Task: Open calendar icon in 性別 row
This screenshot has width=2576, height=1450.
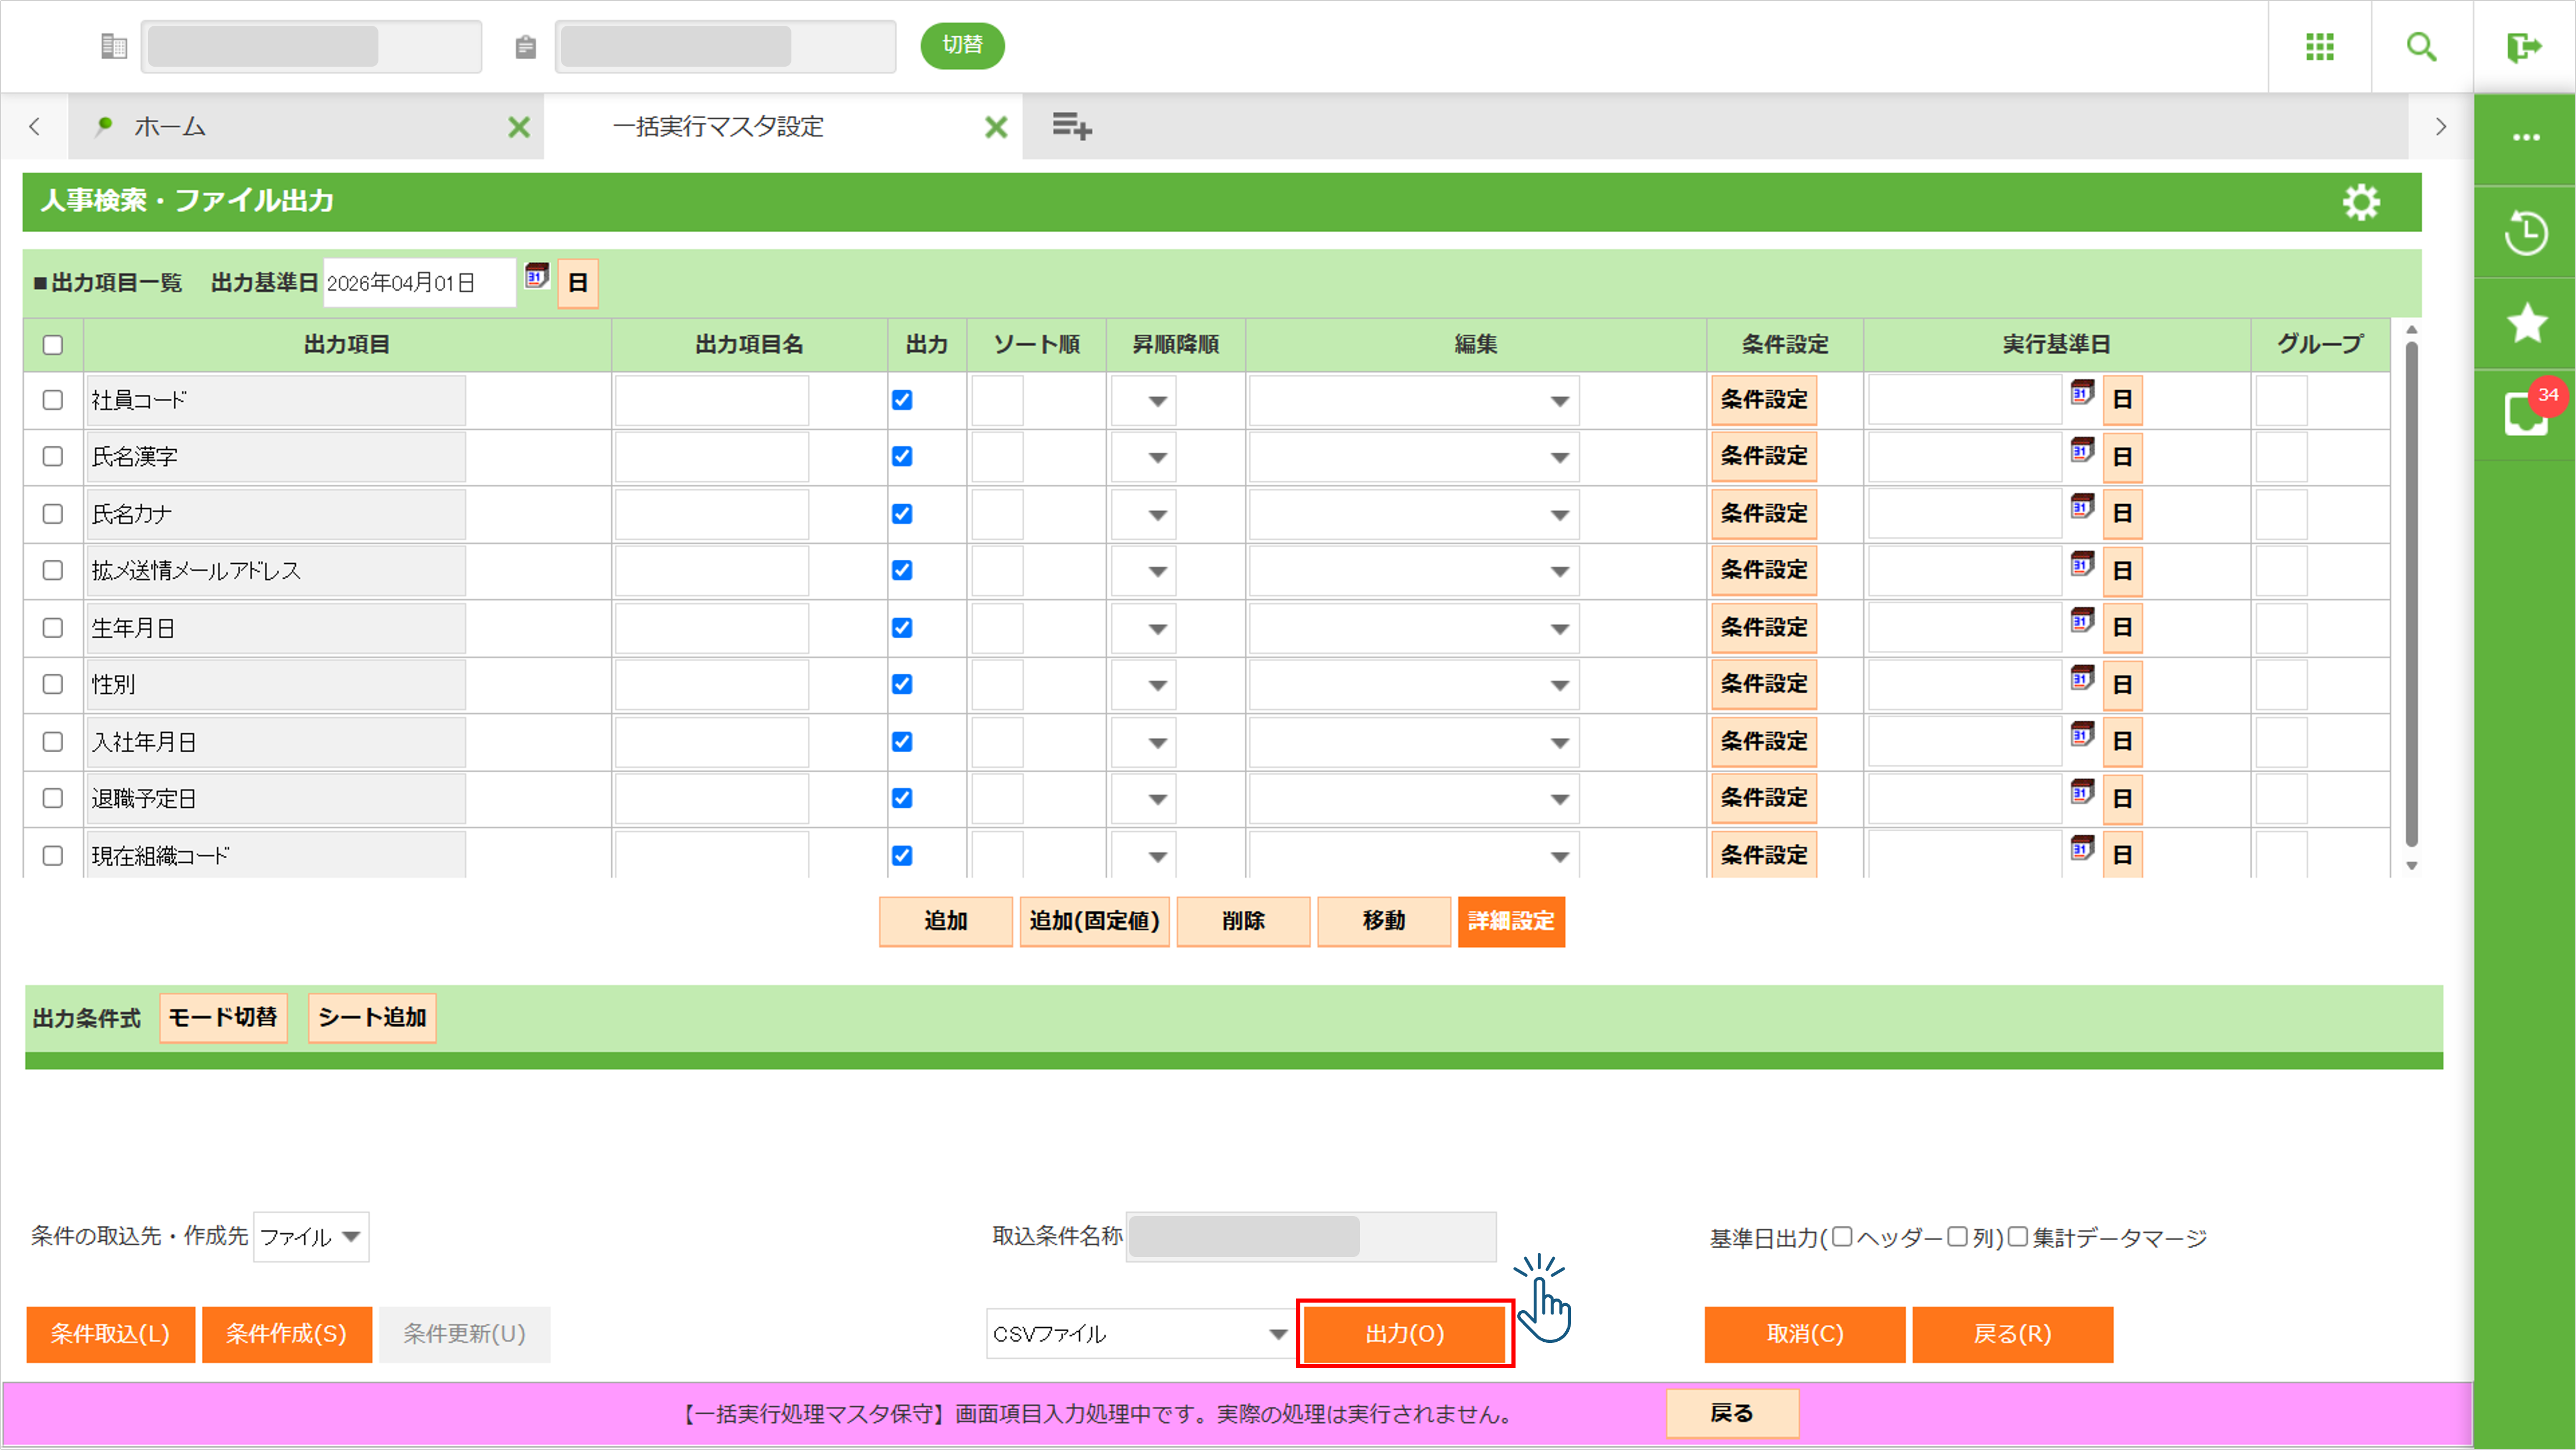Action: pos(2082,677)
